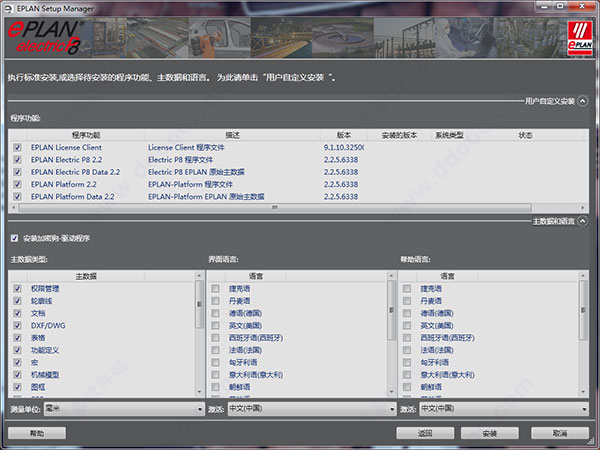The image size is (600, 450).
Task: Minimize the EPLAN Setup Manager window
Action: (x=544, y=6)
